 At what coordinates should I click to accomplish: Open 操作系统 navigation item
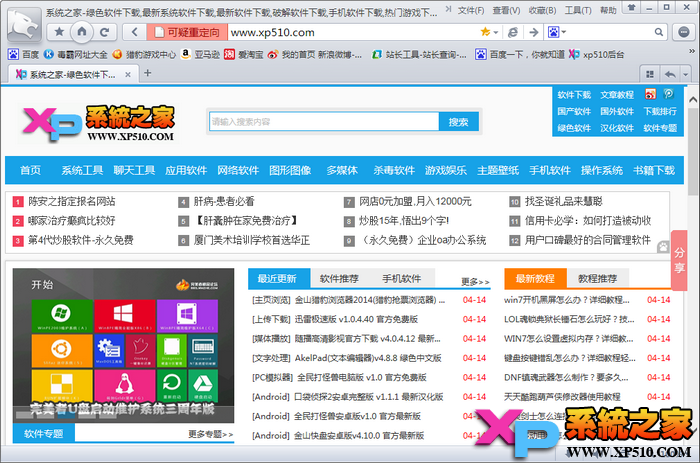click(601, 170)
